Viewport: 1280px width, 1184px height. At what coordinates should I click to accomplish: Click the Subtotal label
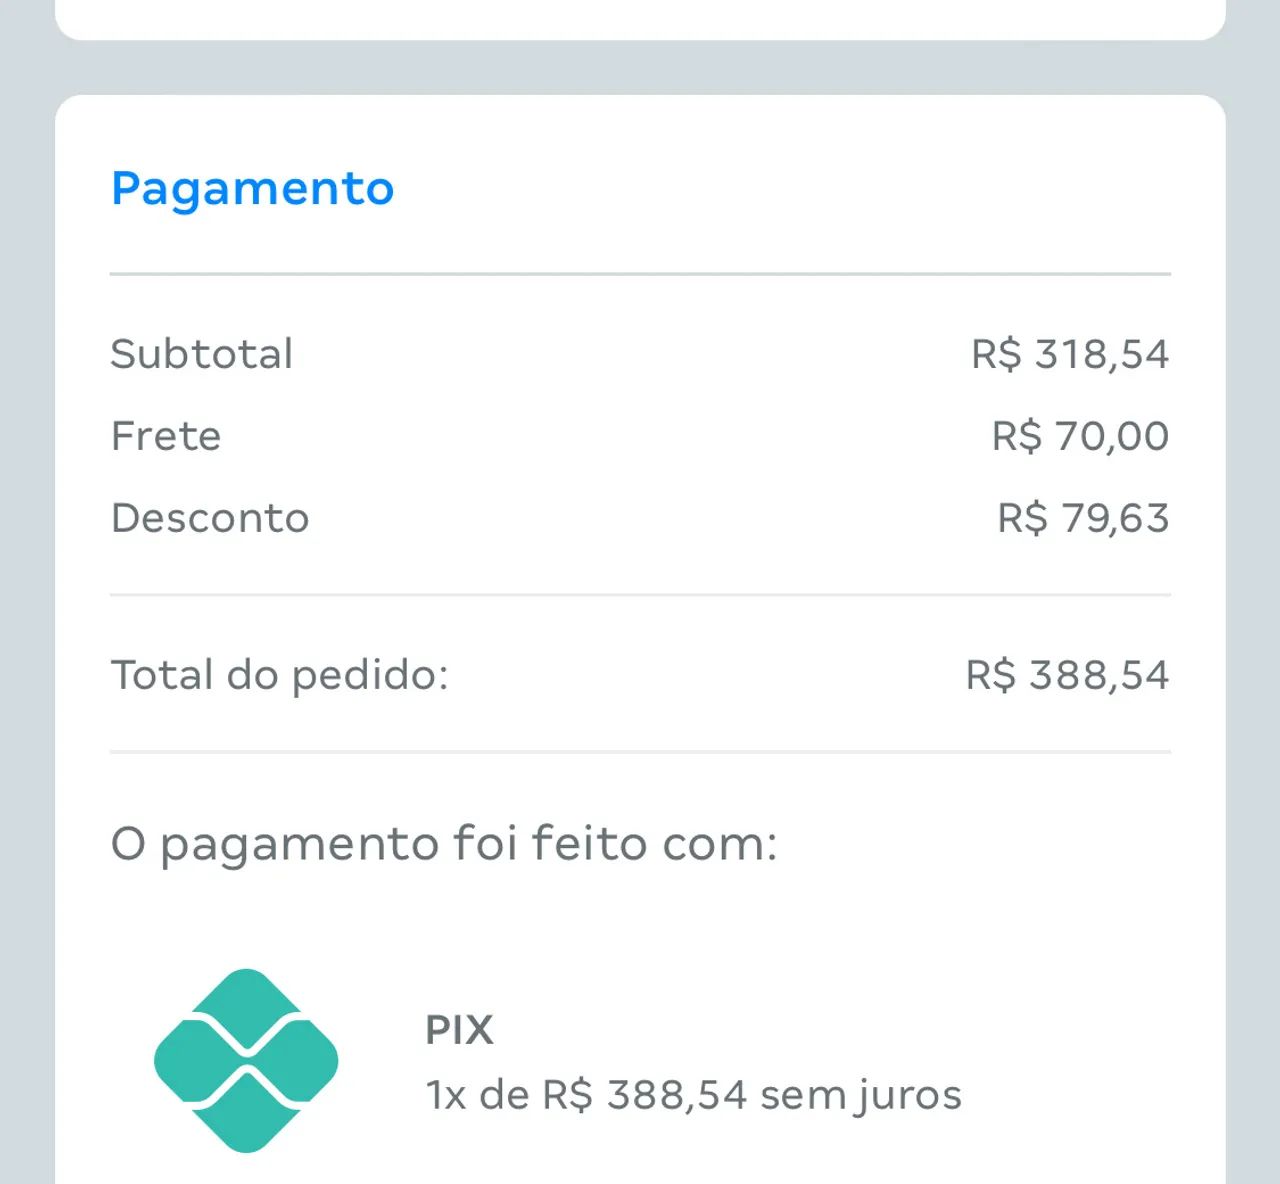pos(202,353)
